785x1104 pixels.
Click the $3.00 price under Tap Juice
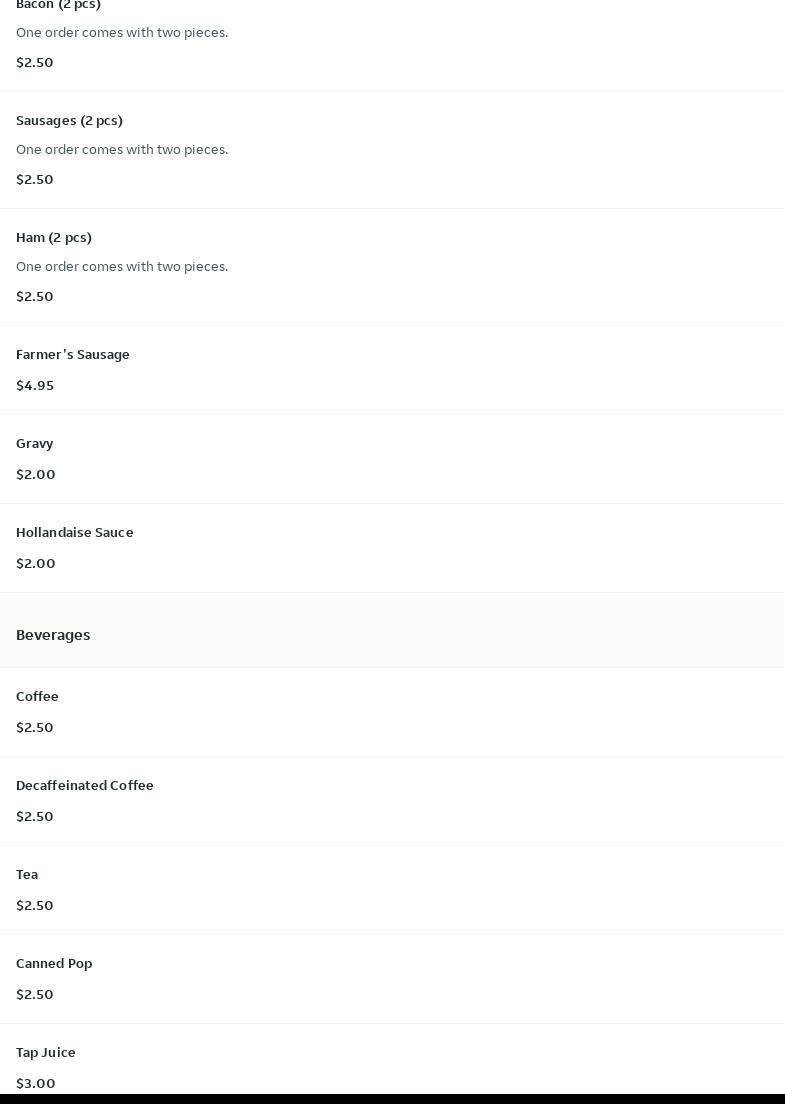point(36,1083)
